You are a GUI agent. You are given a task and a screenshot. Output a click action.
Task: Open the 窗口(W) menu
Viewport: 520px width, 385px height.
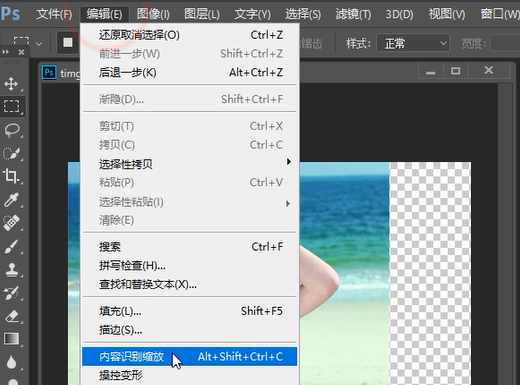pyautogui.click(x=499, y=14)
